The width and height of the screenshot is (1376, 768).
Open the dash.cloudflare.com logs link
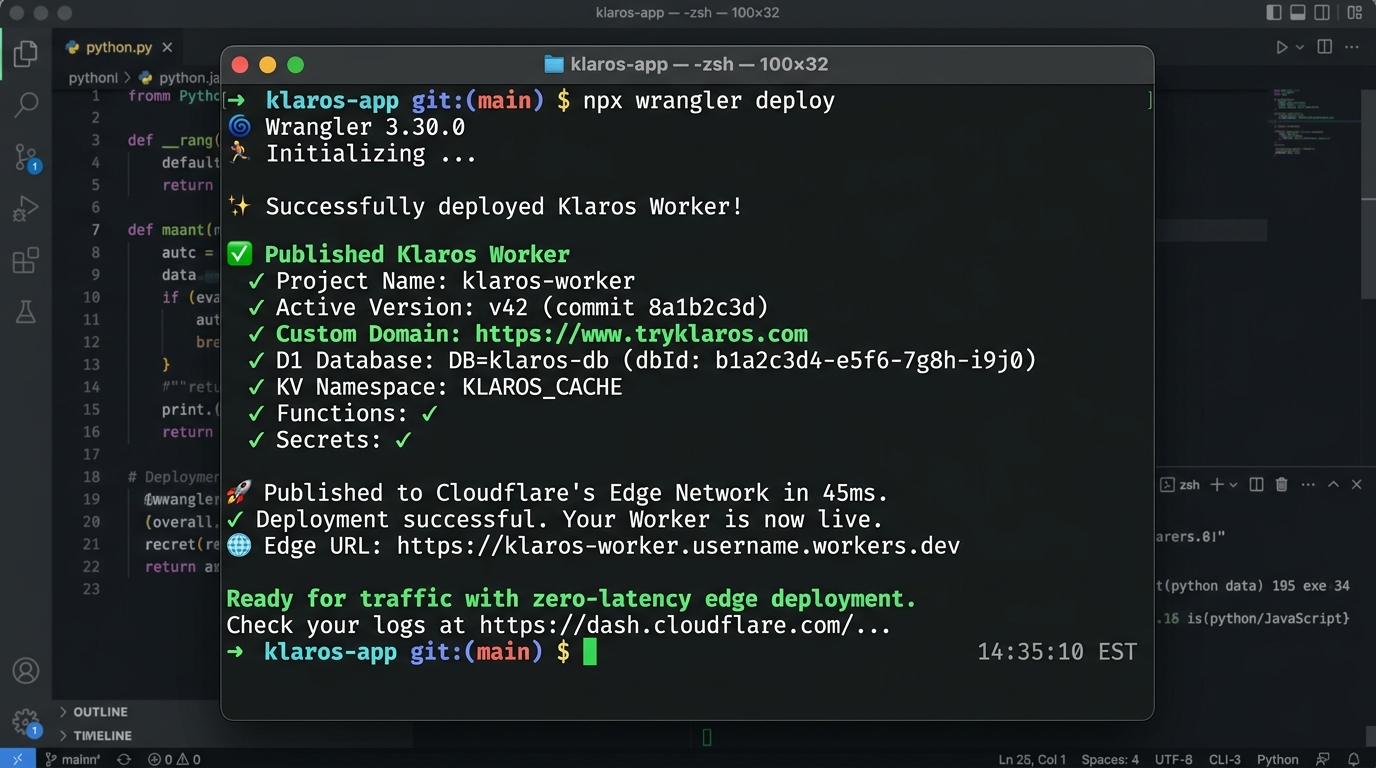point(685,625)
